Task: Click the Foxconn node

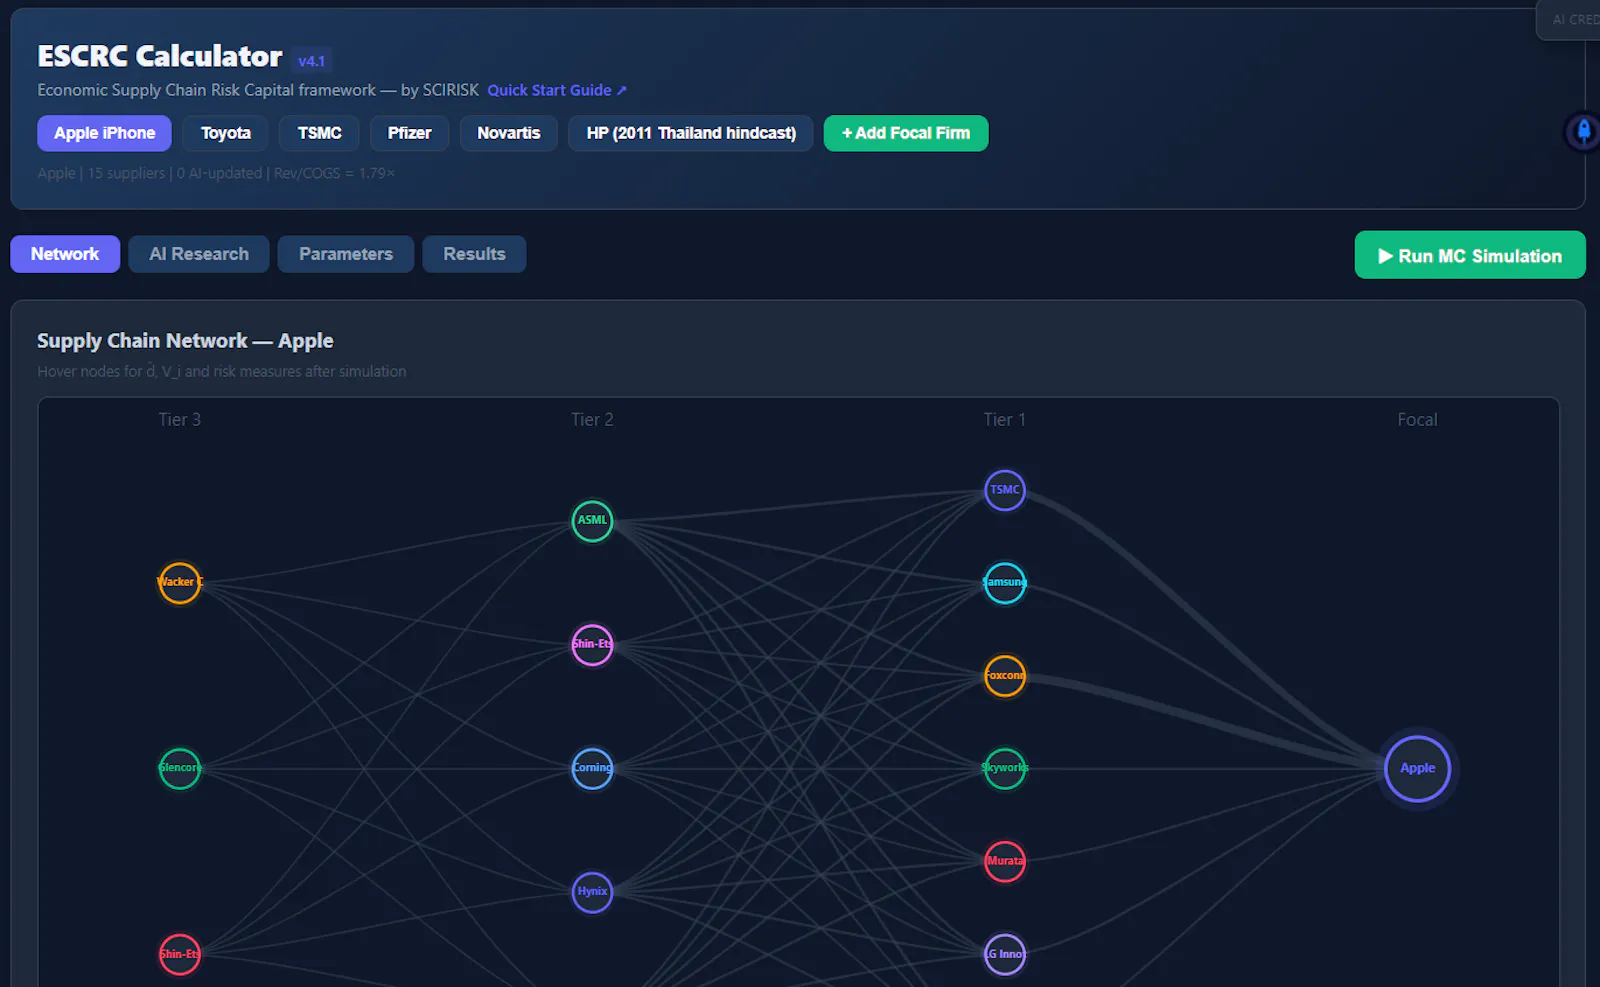Action: tap(1005, 676)
